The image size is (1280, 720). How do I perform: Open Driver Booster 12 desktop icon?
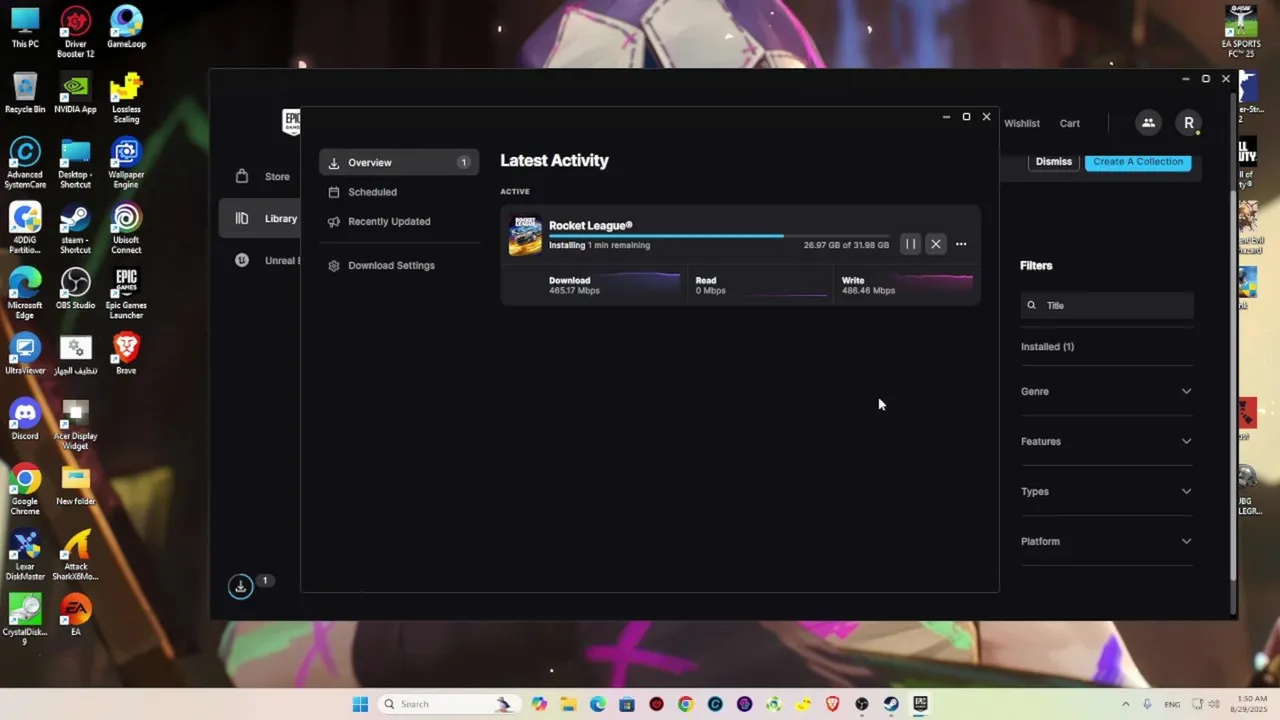(75, 32)
